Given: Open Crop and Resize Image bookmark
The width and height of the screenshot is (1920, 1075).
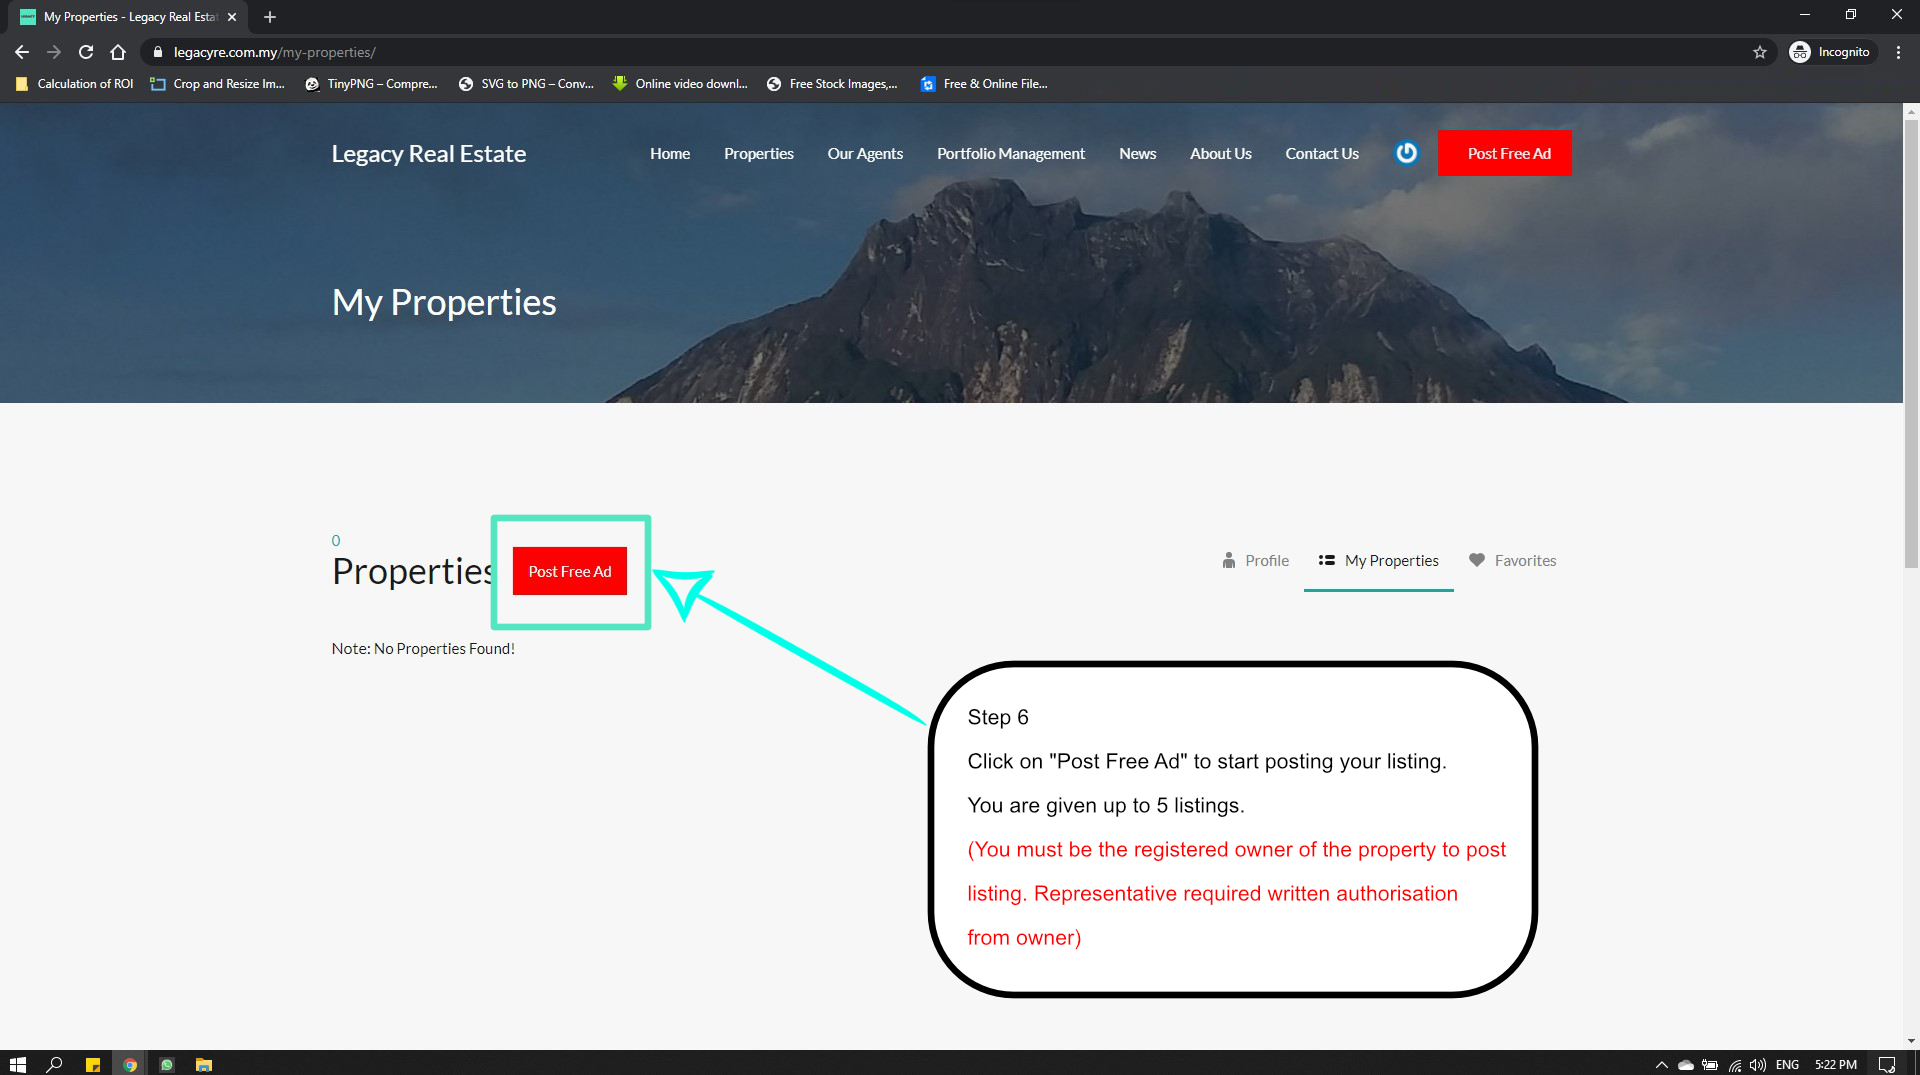Looking at the screenshot, I should (217, 84).
